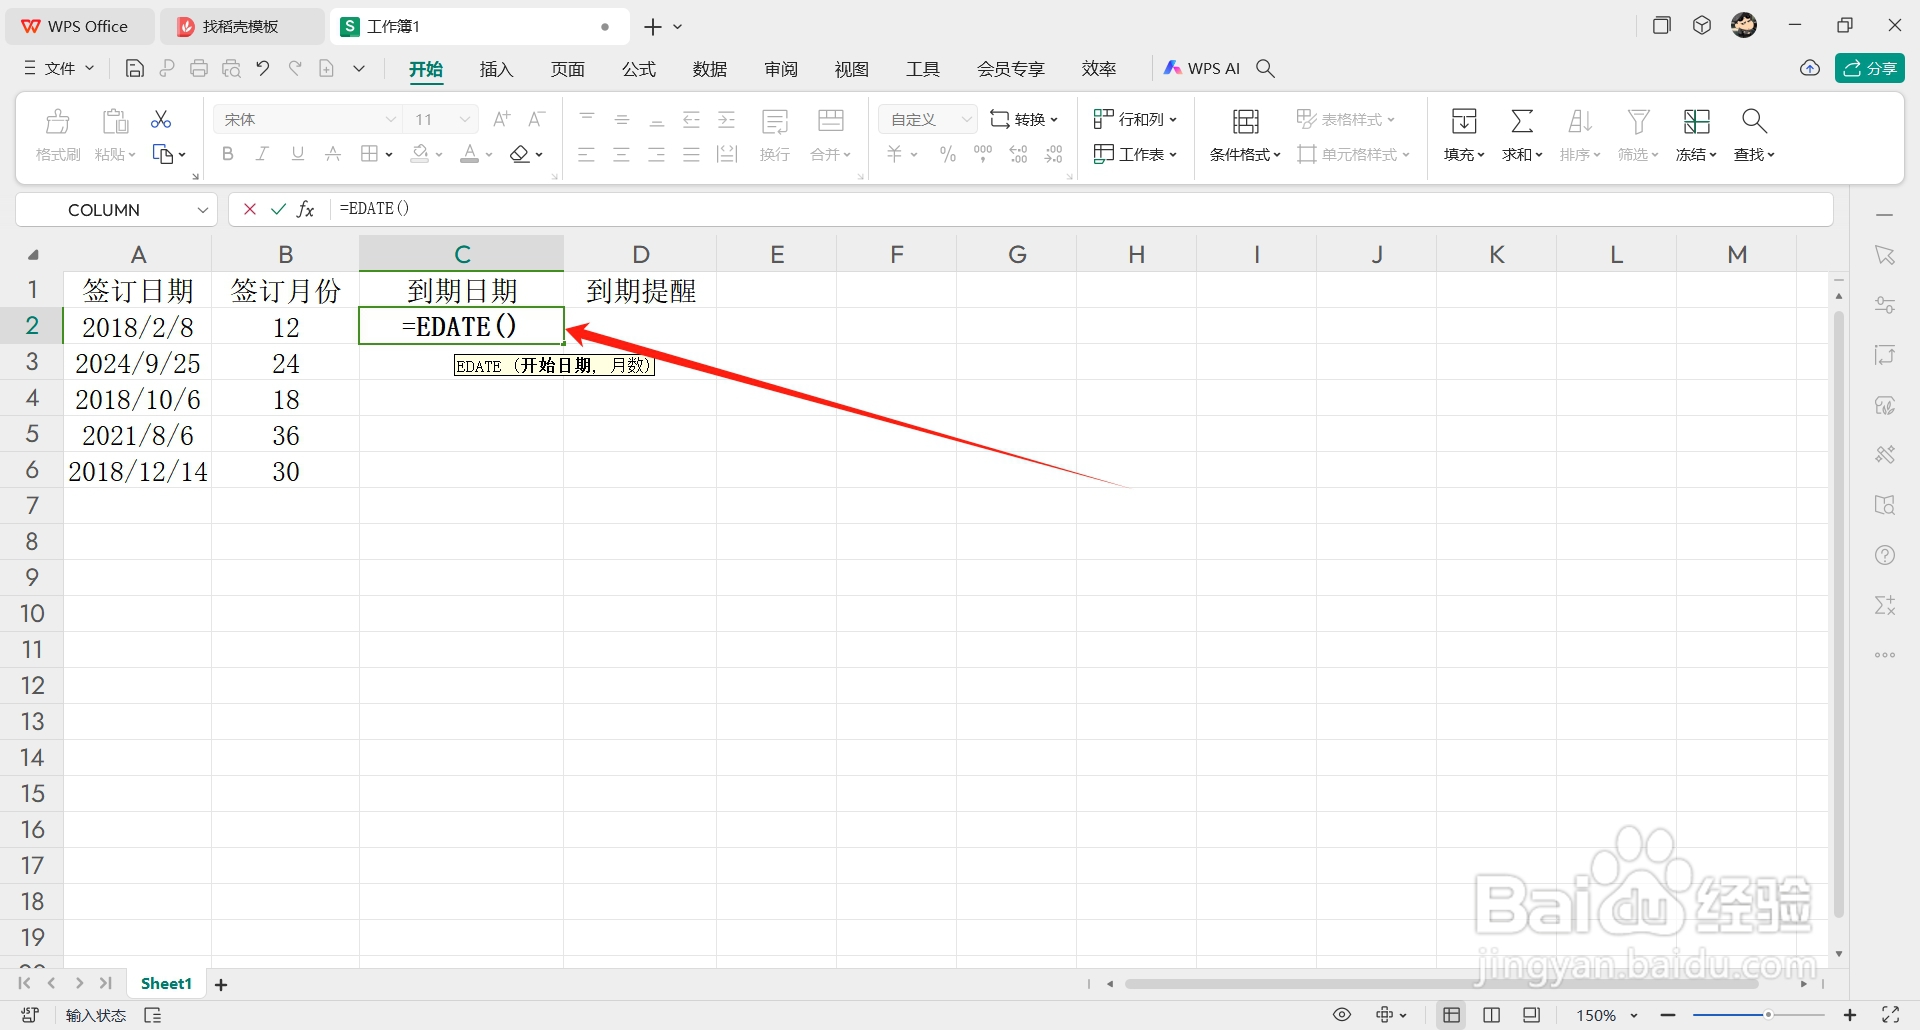Viewport: 1920px width, 1030px height.
Task: Click the Wrap Text (换行) button
Action: 775,135
